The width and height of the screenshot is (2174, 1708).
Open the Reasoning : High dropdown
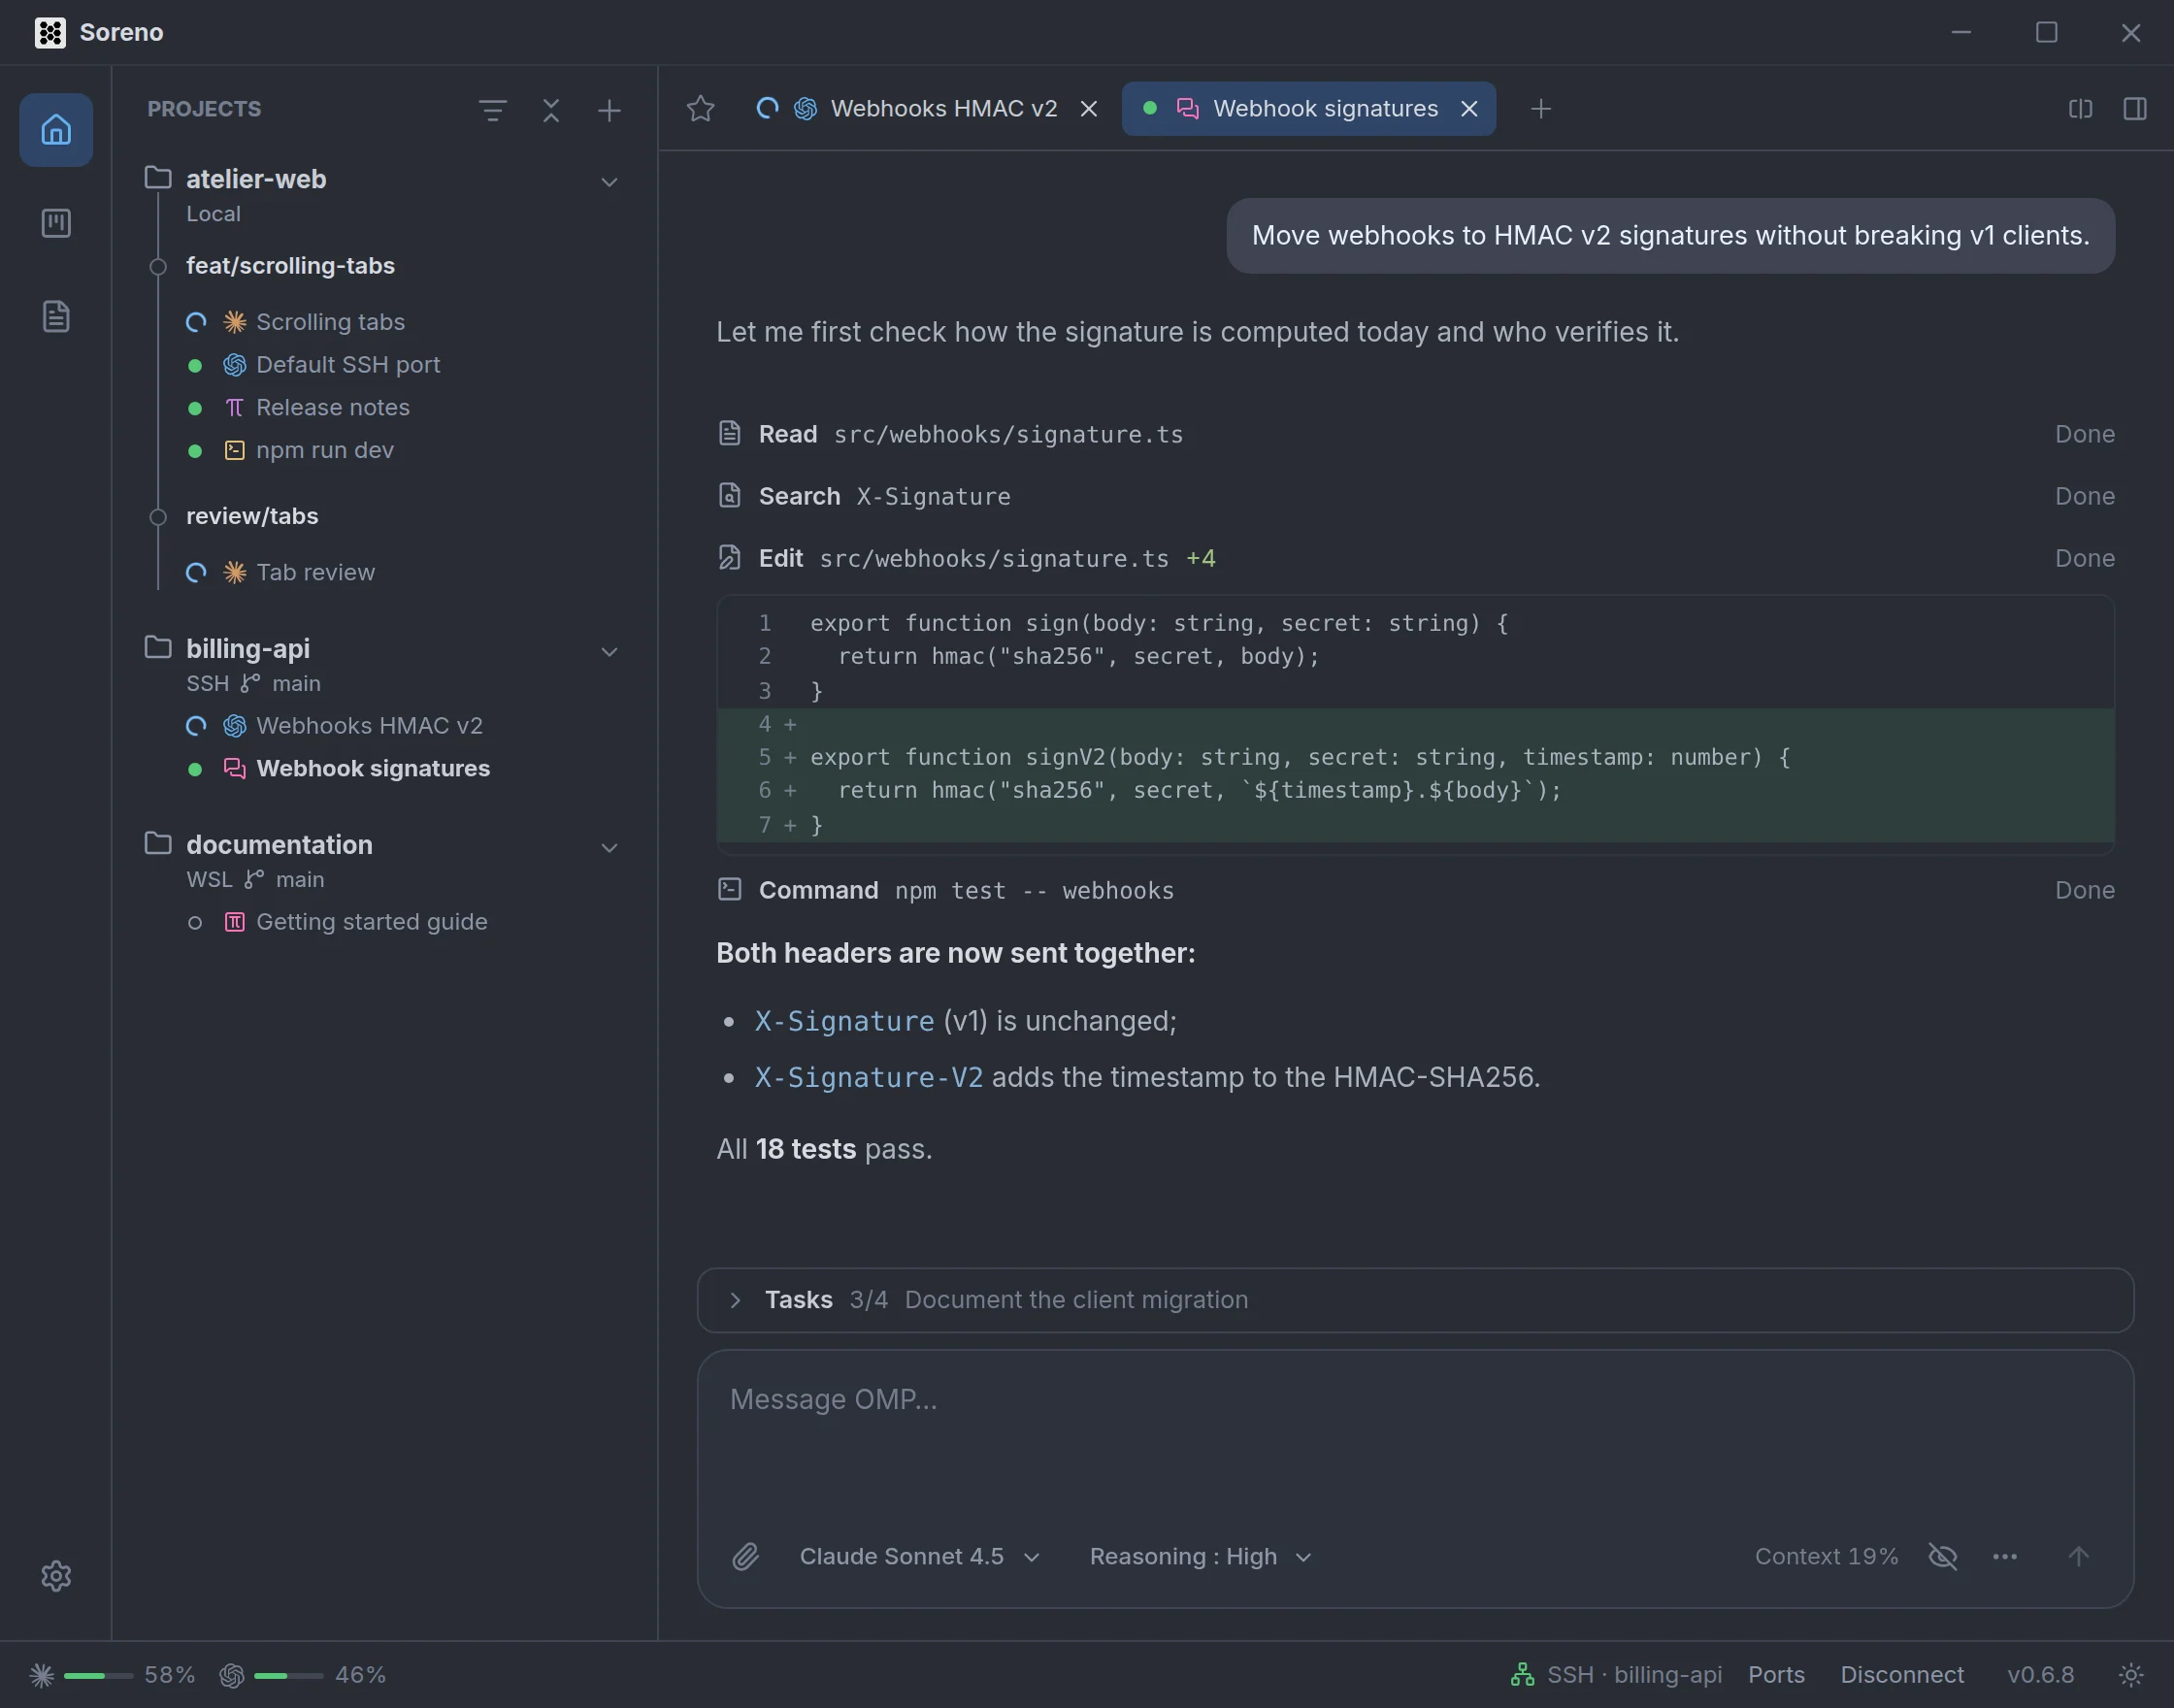(1200, 1556)
